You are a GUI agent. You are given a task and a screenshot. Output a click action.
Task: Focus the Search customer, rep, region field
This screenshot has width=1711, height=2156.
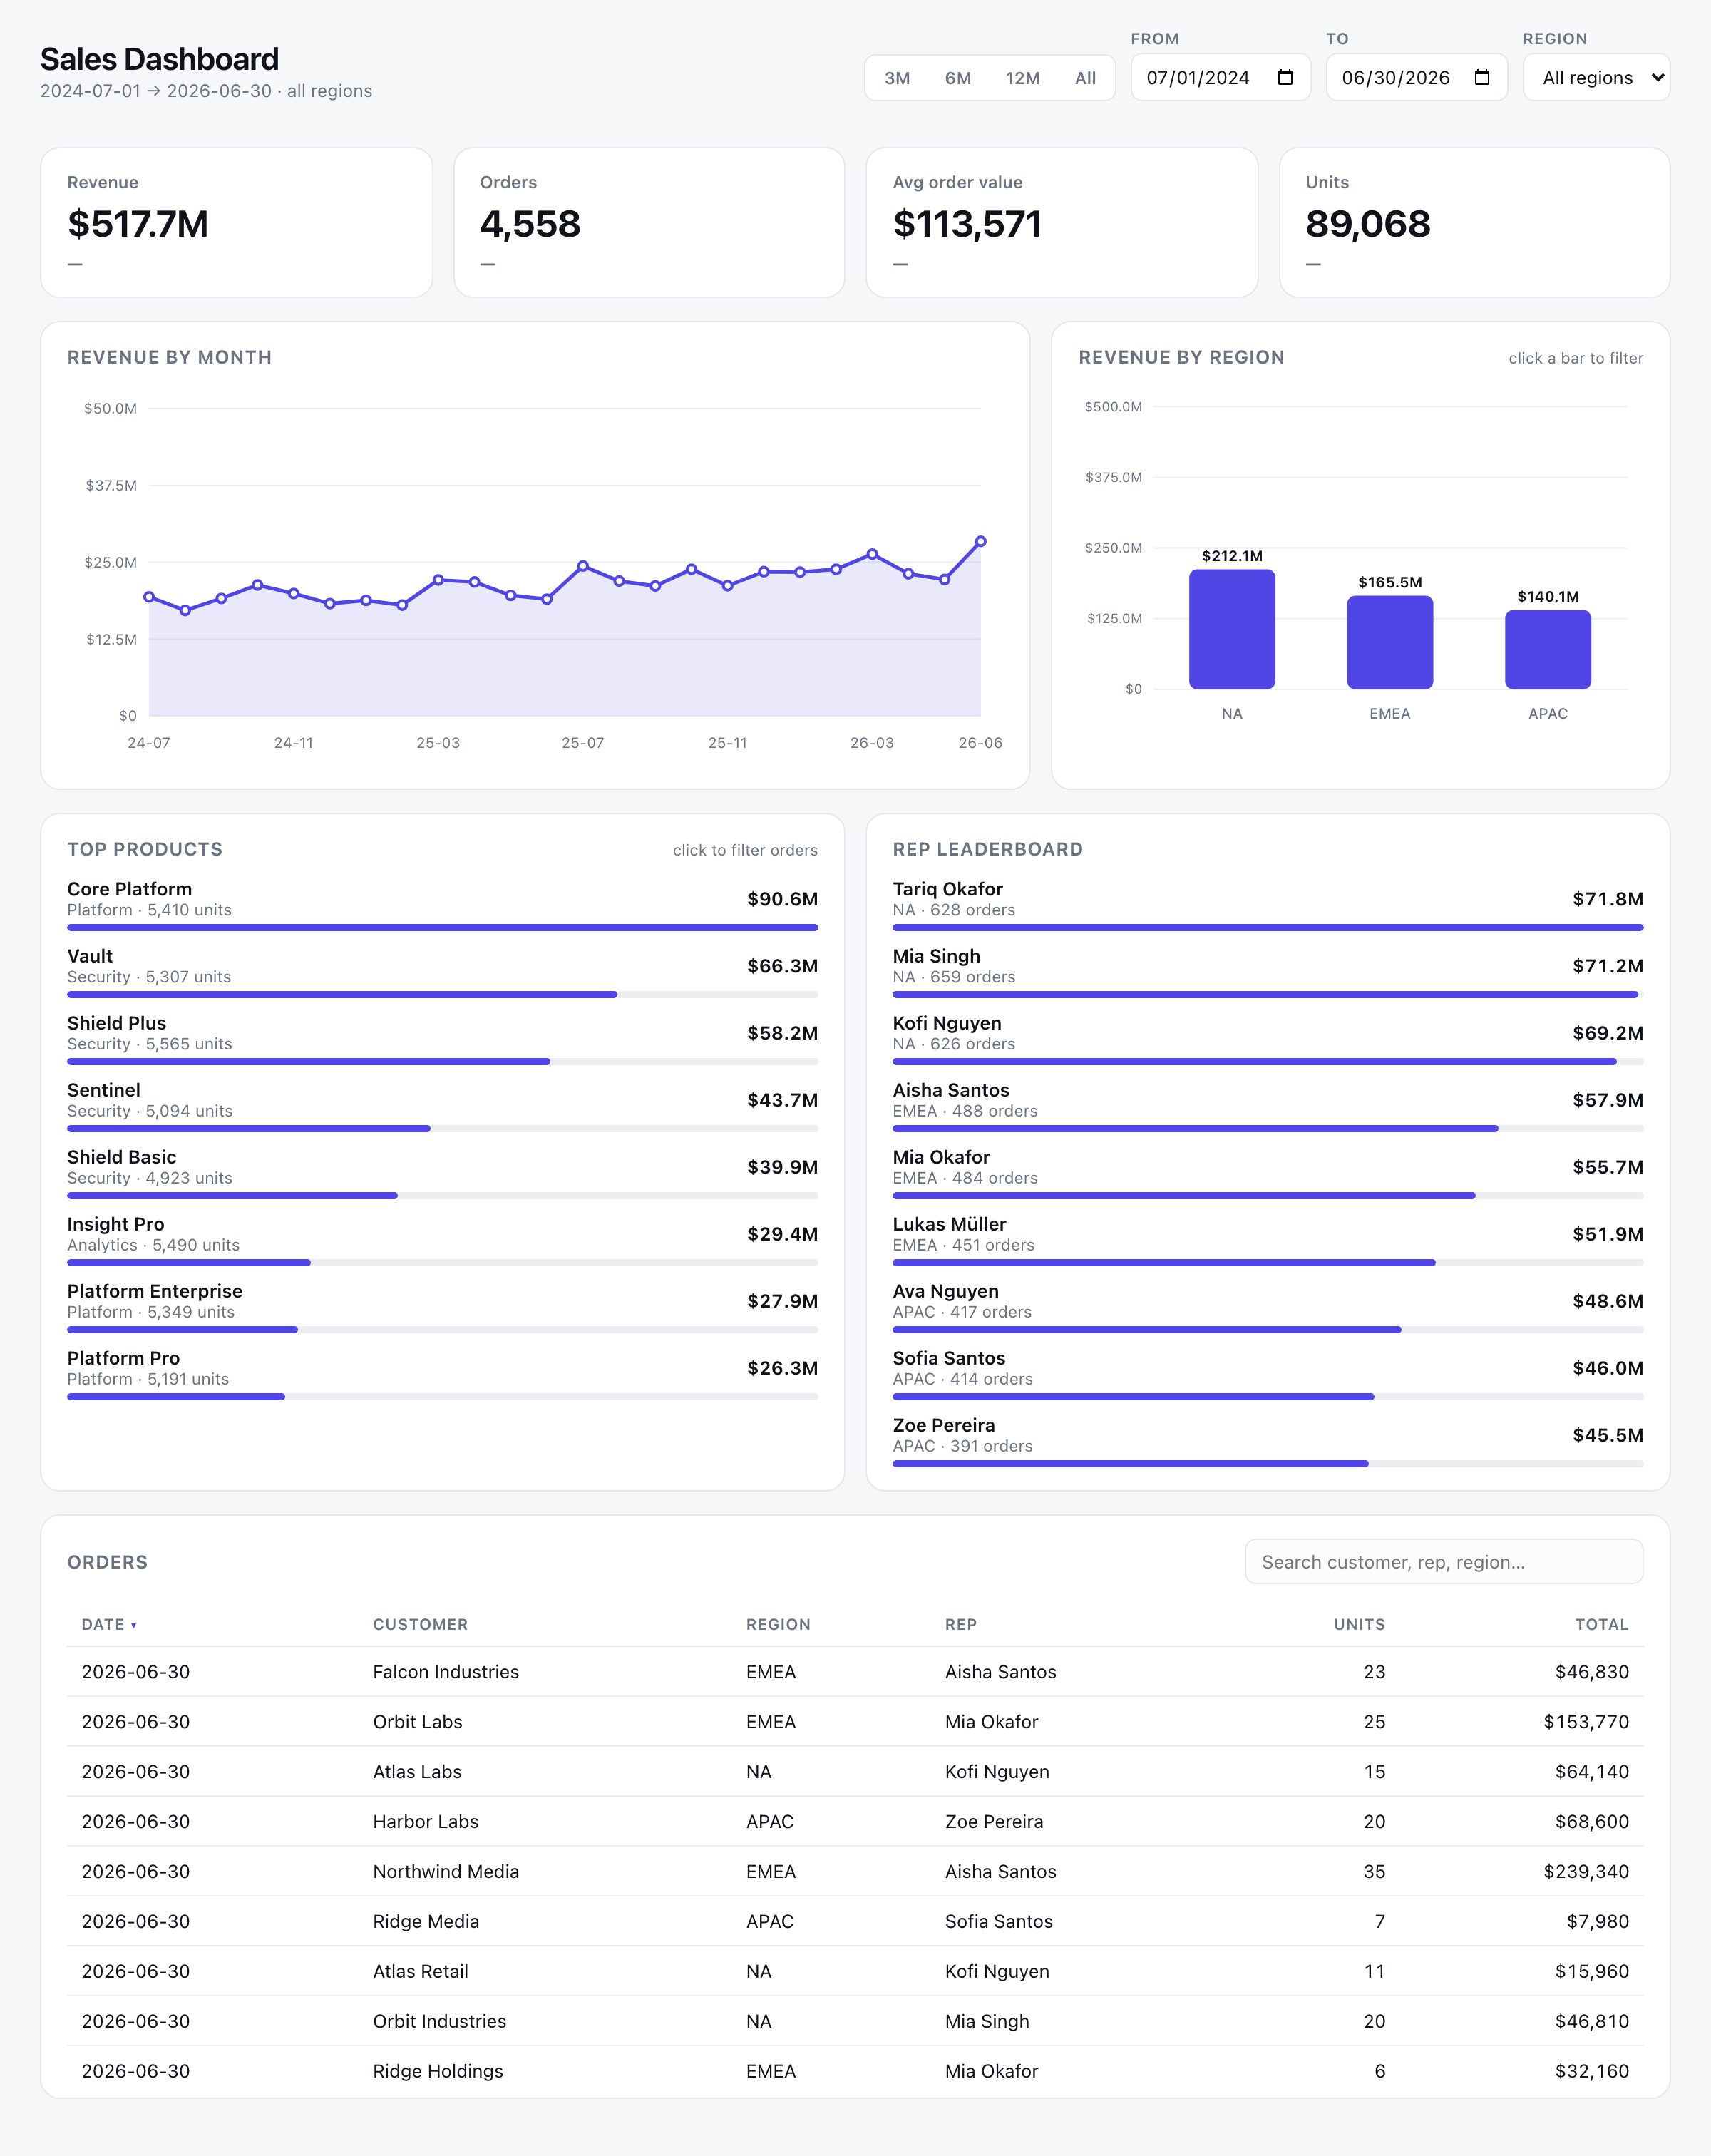pyautogui.click(x=1443, y=1561)
